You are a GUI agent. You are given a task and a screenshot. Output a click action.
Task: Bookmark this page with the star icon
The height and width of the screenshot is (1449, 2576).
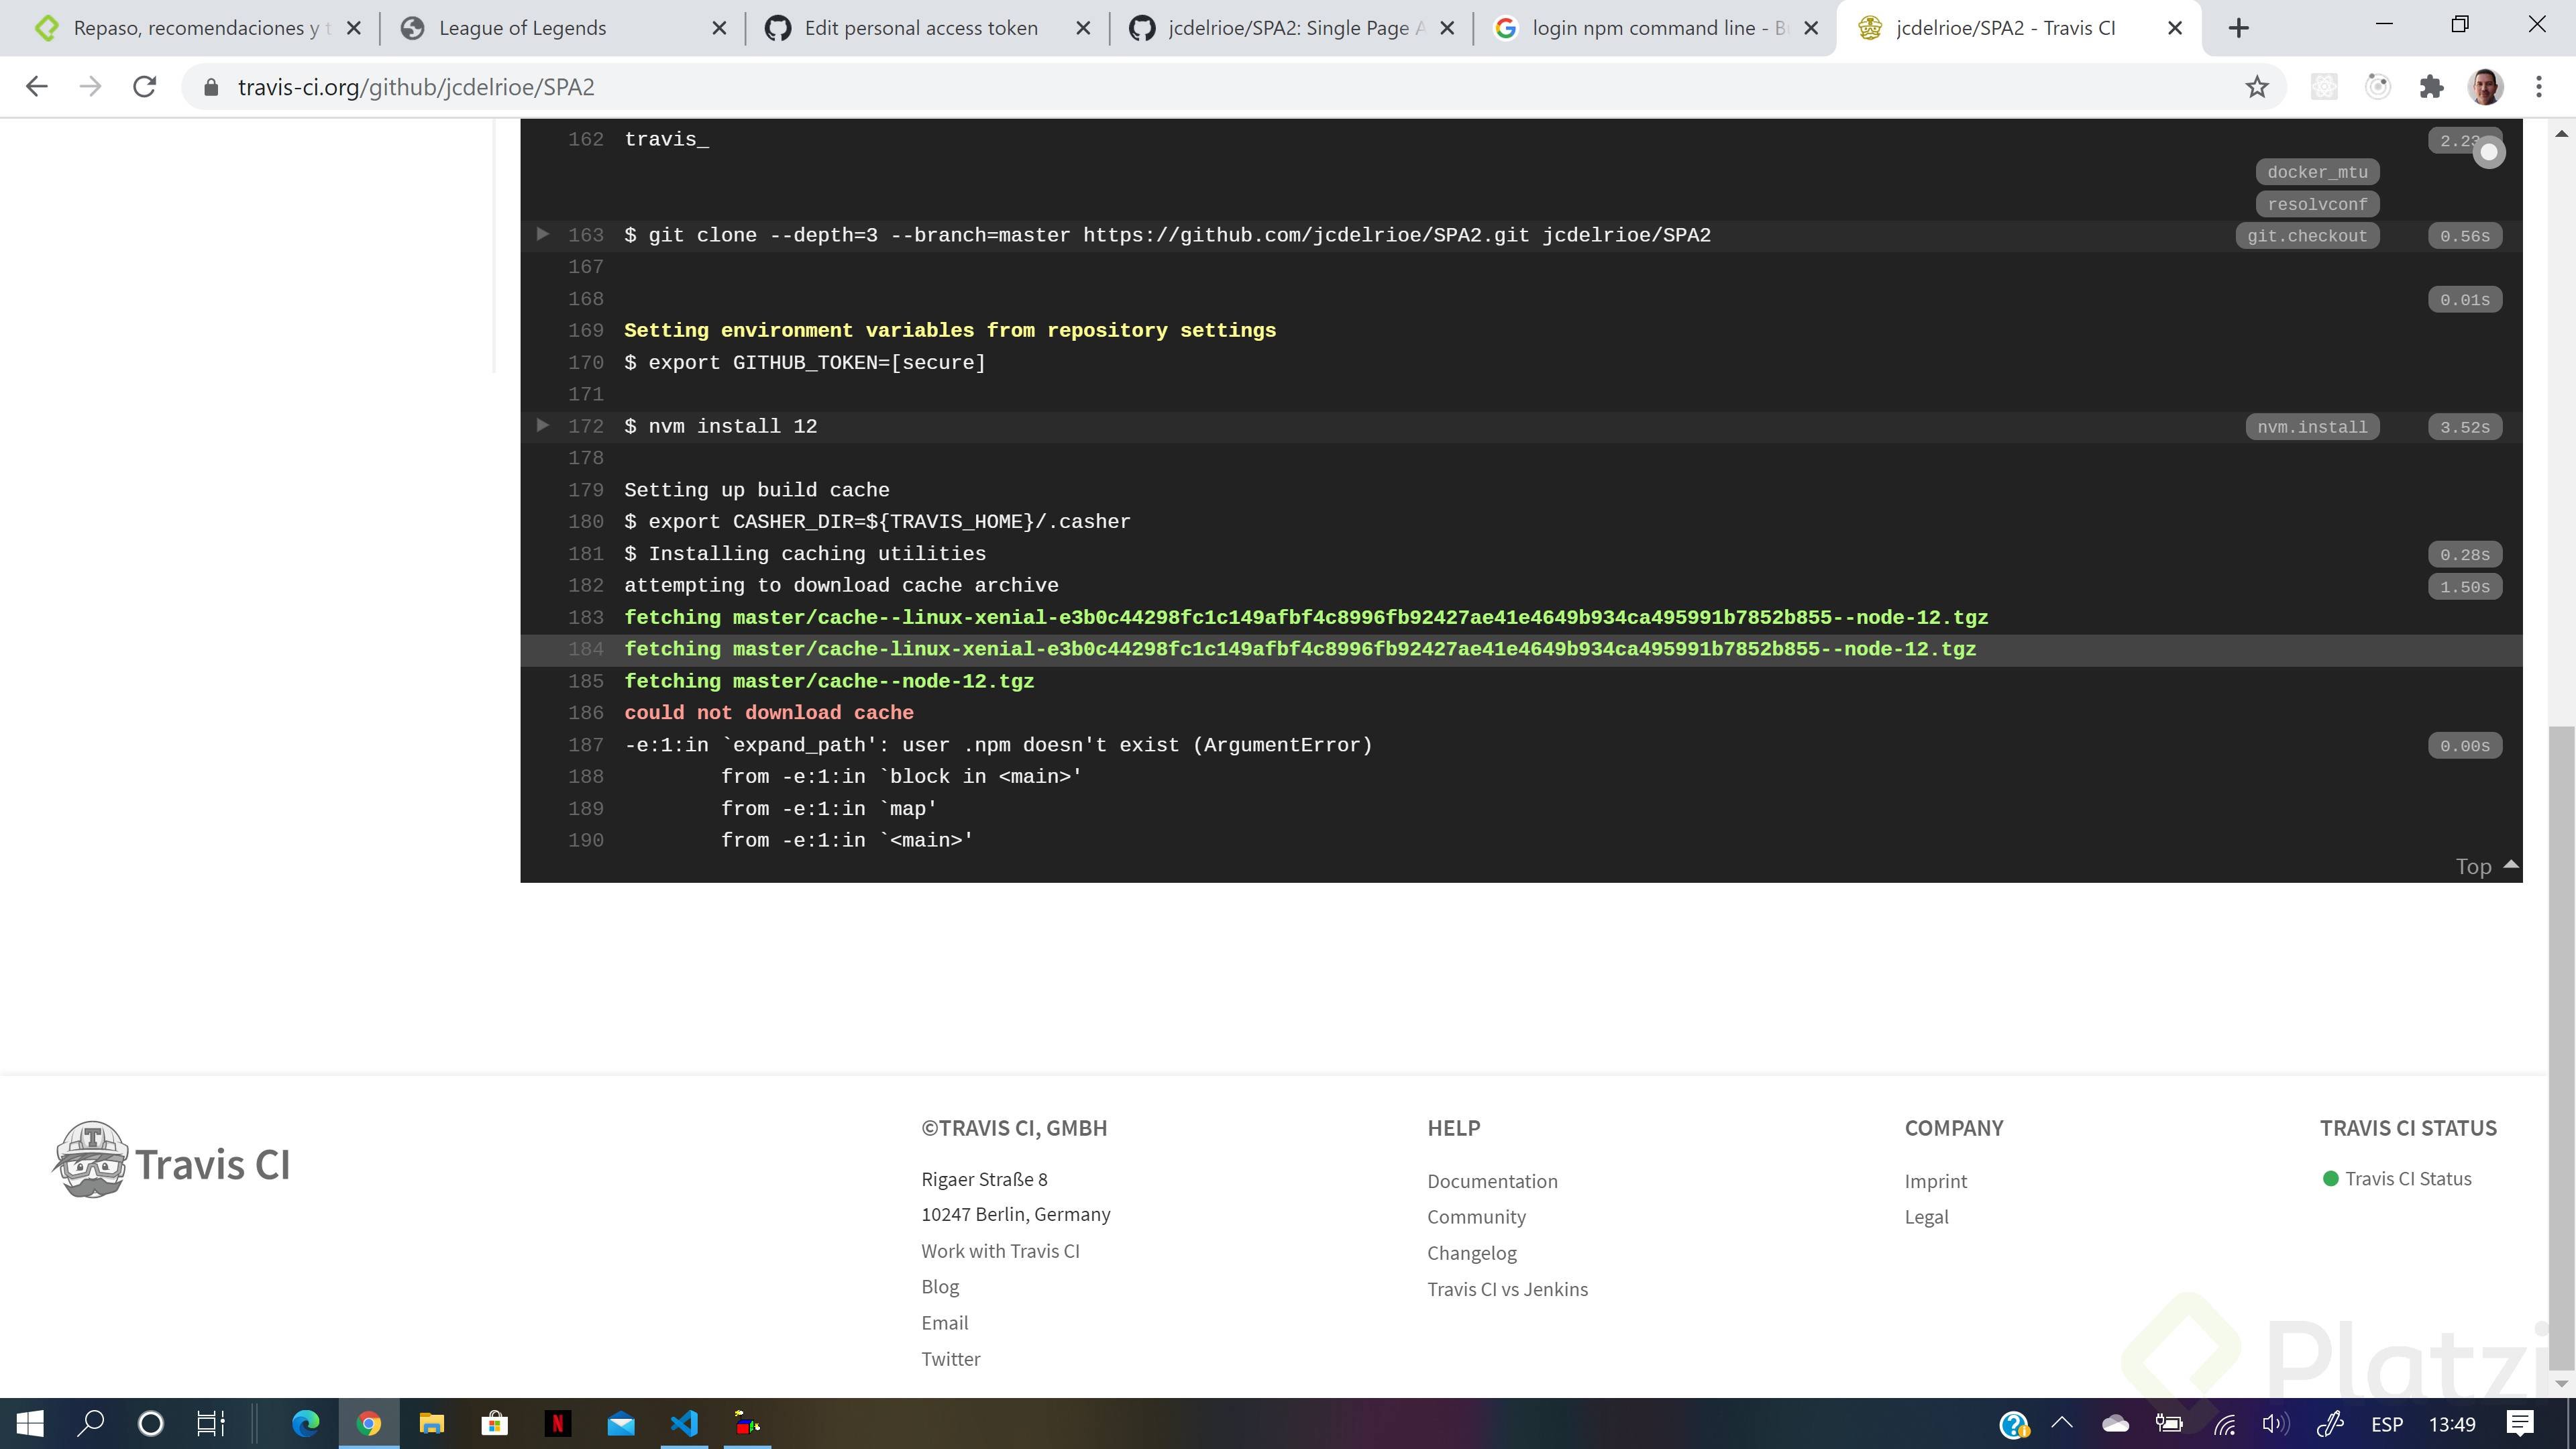(x=2256, y=87)
